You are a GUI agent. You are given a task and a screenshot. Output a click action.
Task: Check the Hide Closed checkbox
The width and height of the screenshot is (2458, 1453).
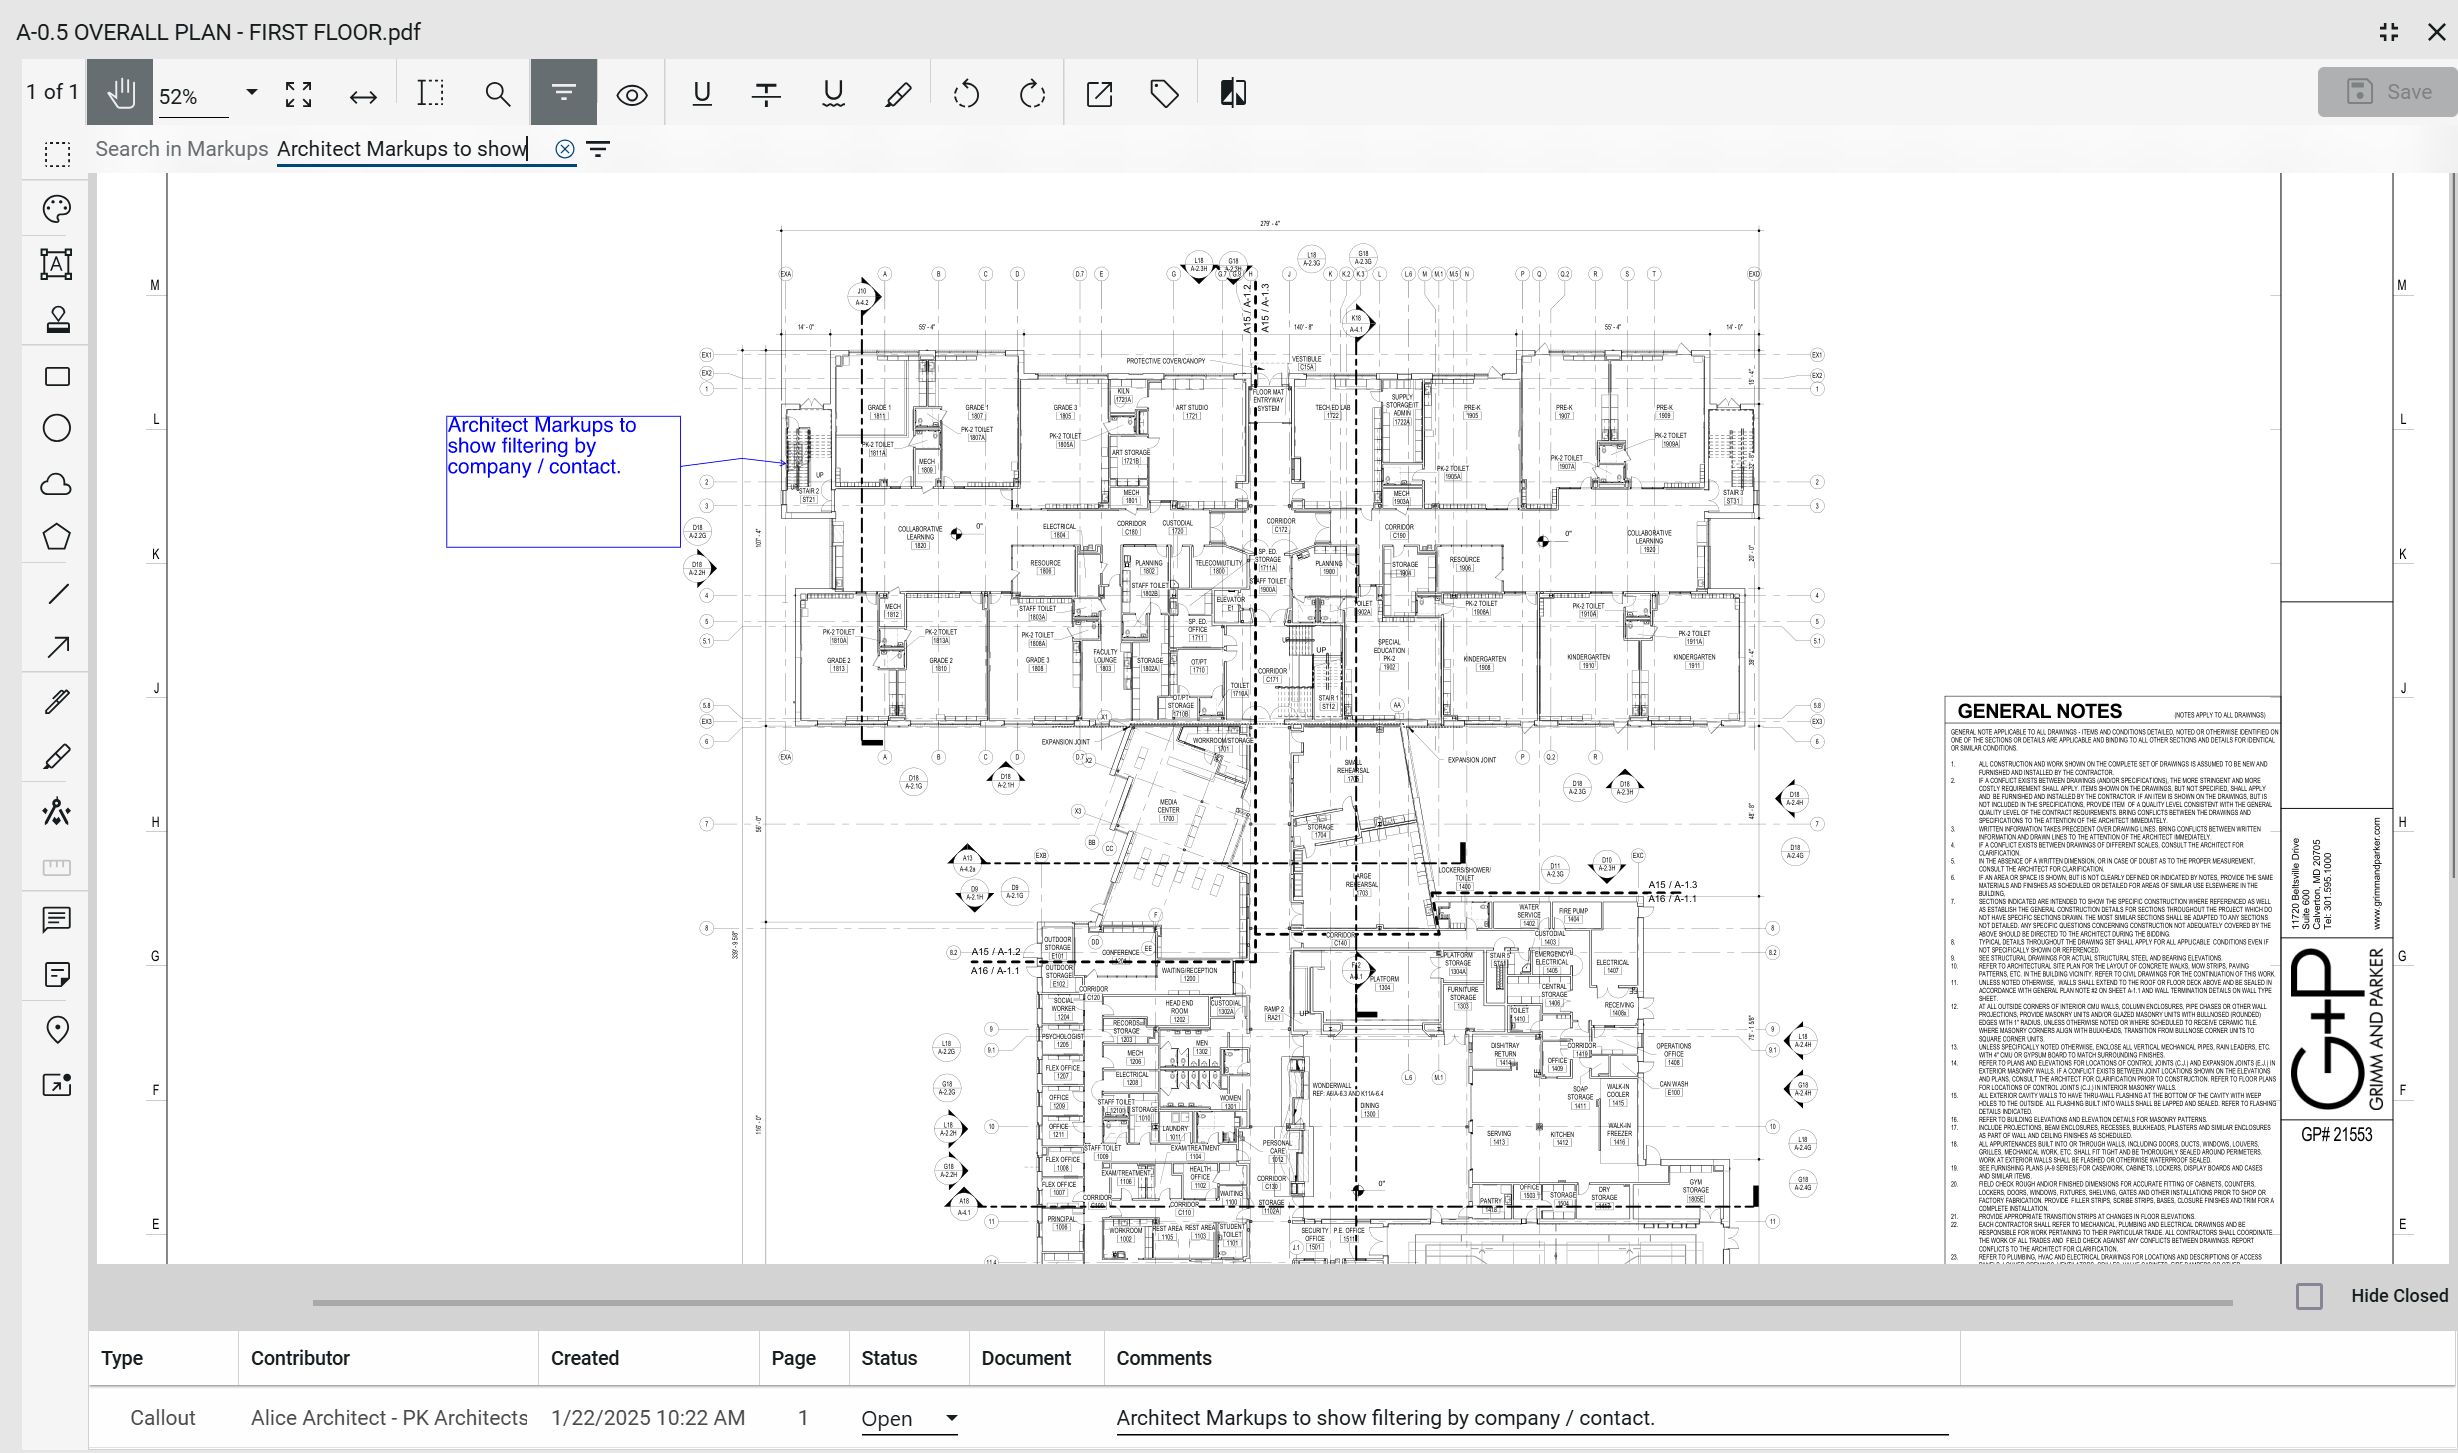click(x=2309, y=1296)
